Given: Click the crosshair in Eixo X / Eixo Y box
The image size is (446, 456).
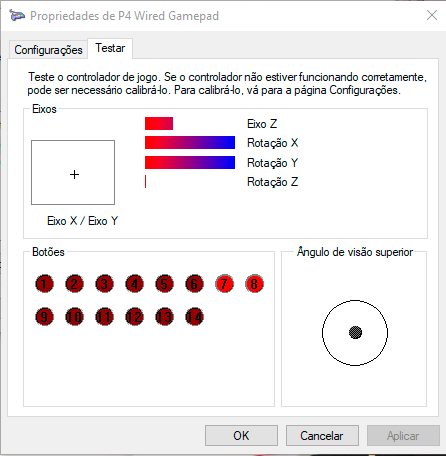Looking at the screenshot, I should pyautogui.click(x=74, y=174).
